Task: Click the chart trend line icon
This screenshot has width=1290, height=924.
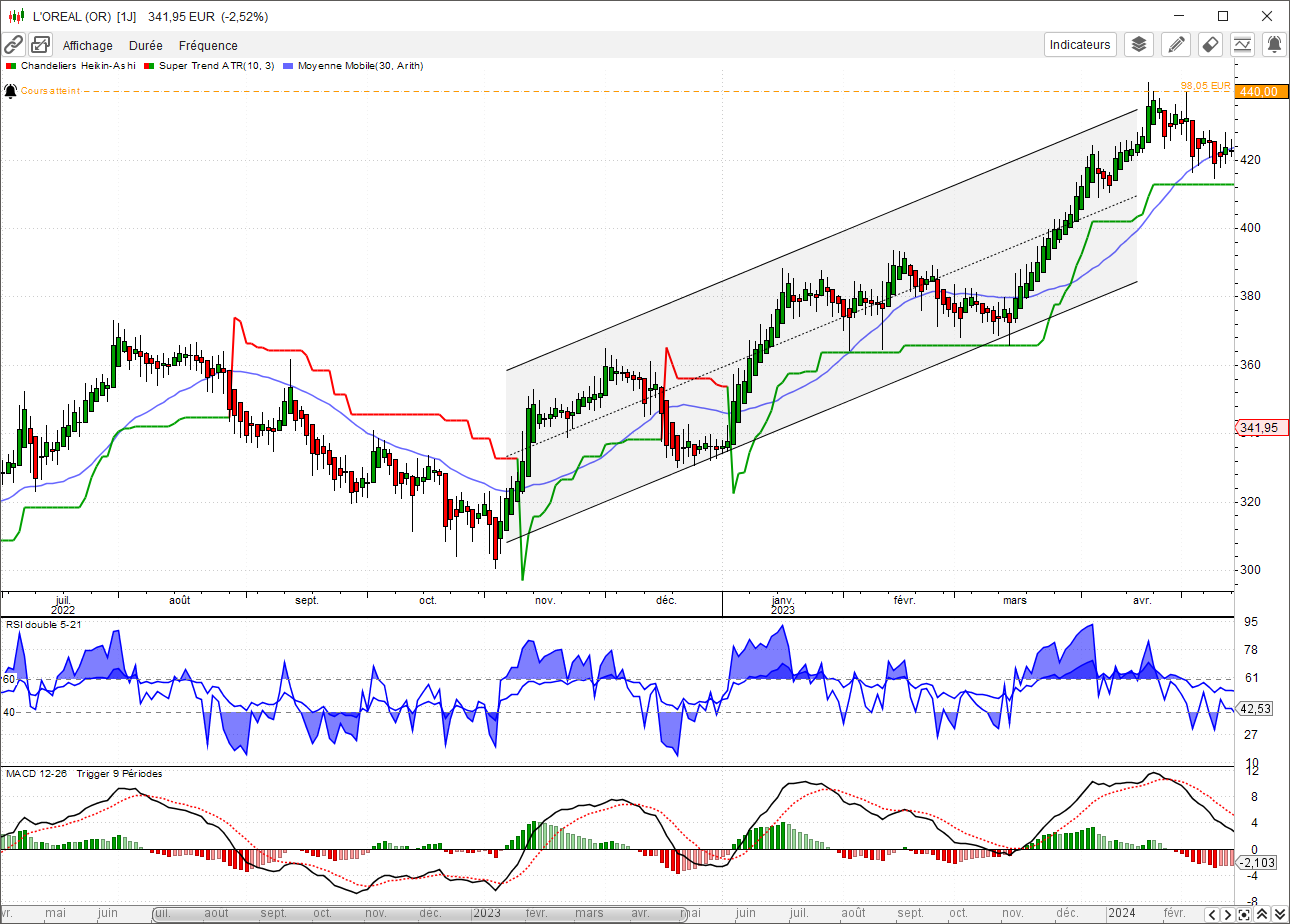Action: pyautogui.click(x=1242, y=44)
